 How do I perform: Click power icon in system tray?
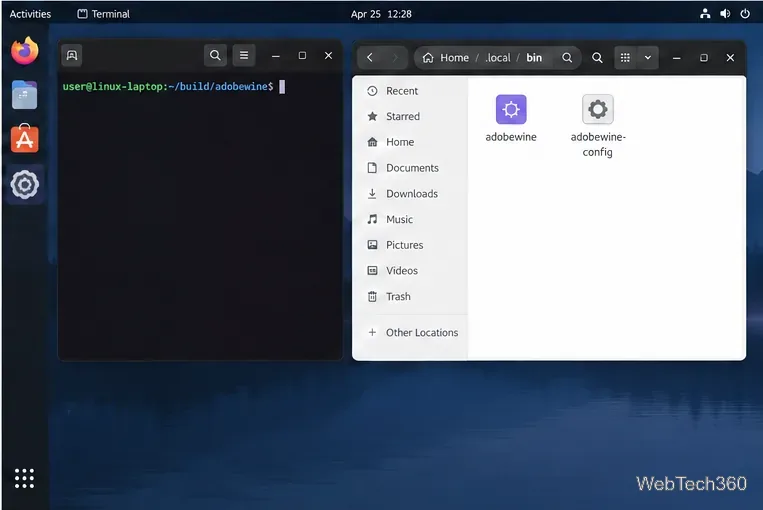[745, 14]
